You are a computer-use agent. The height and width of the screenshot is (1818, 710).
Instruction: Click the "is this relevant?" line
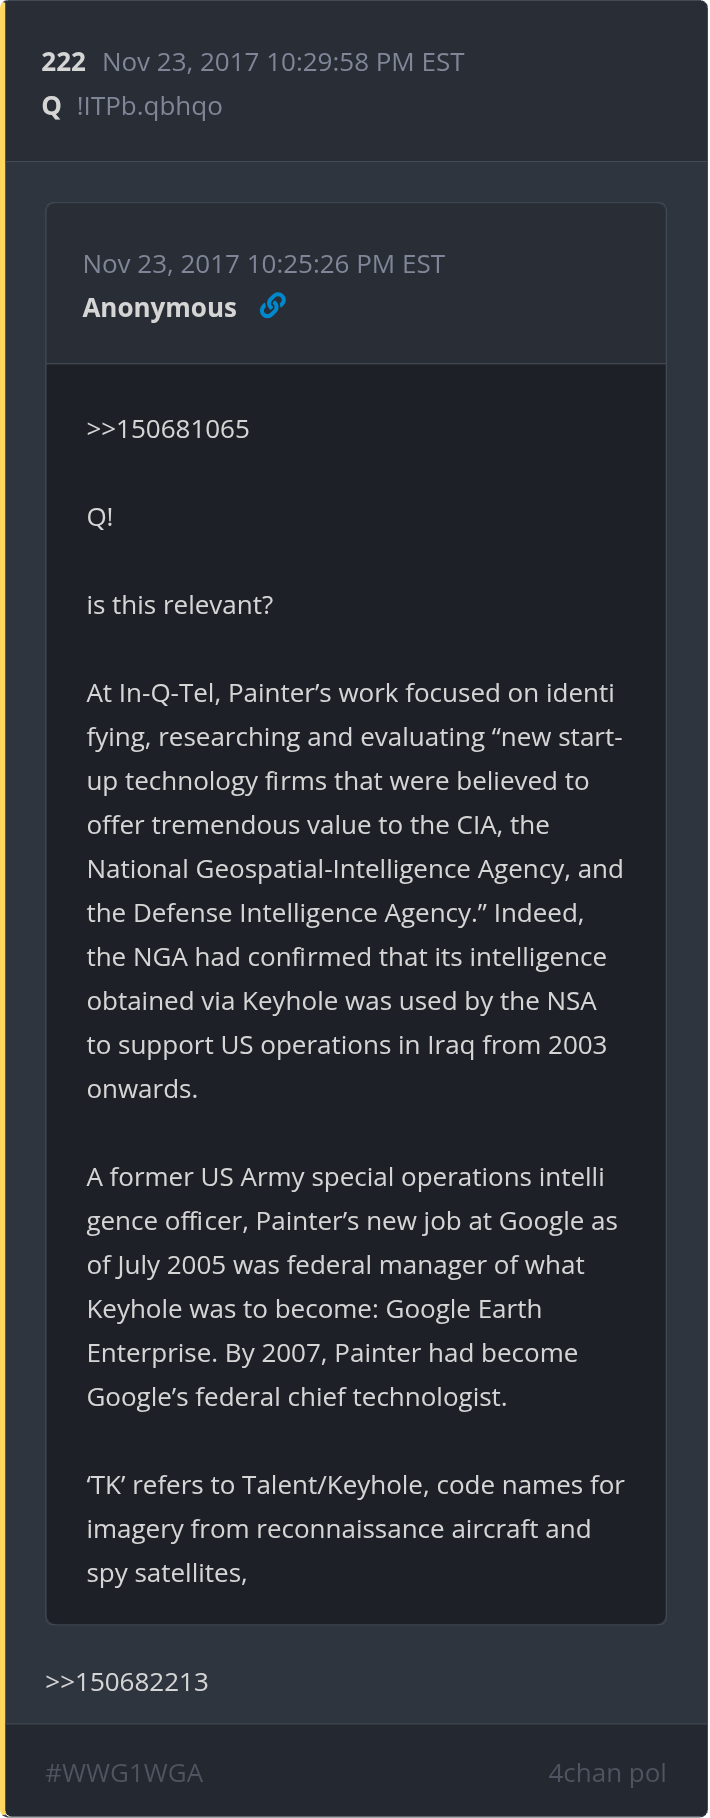[x=180, y=605]
